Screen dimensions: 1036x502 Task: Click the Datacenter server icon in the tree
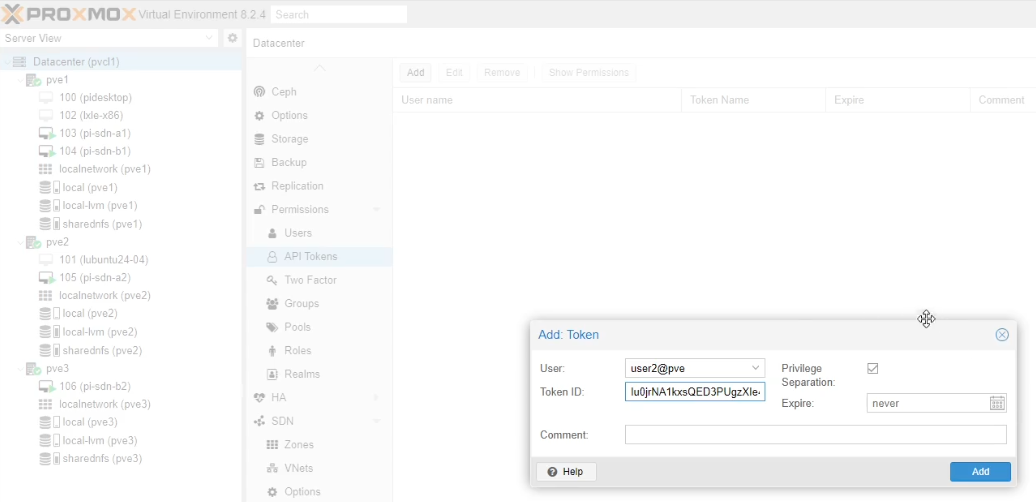20,62
